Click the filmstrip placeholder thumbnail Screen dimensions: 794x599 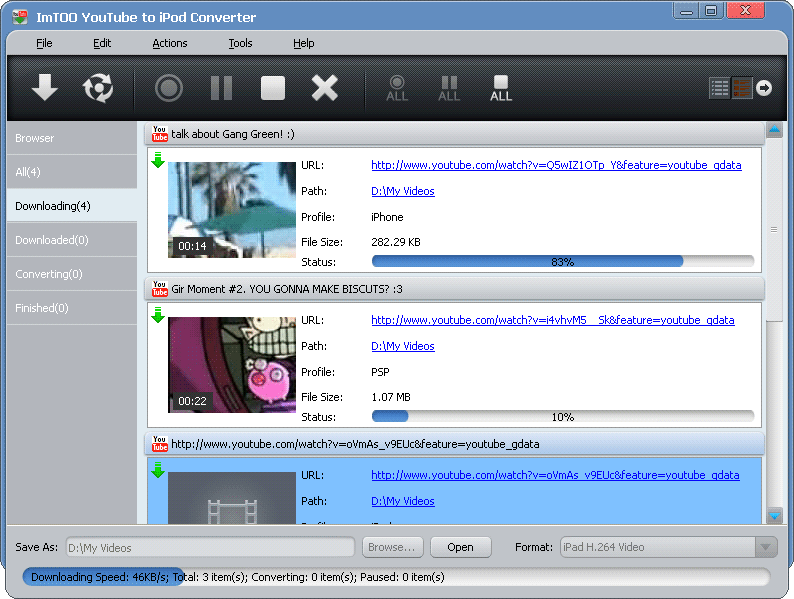231,498
